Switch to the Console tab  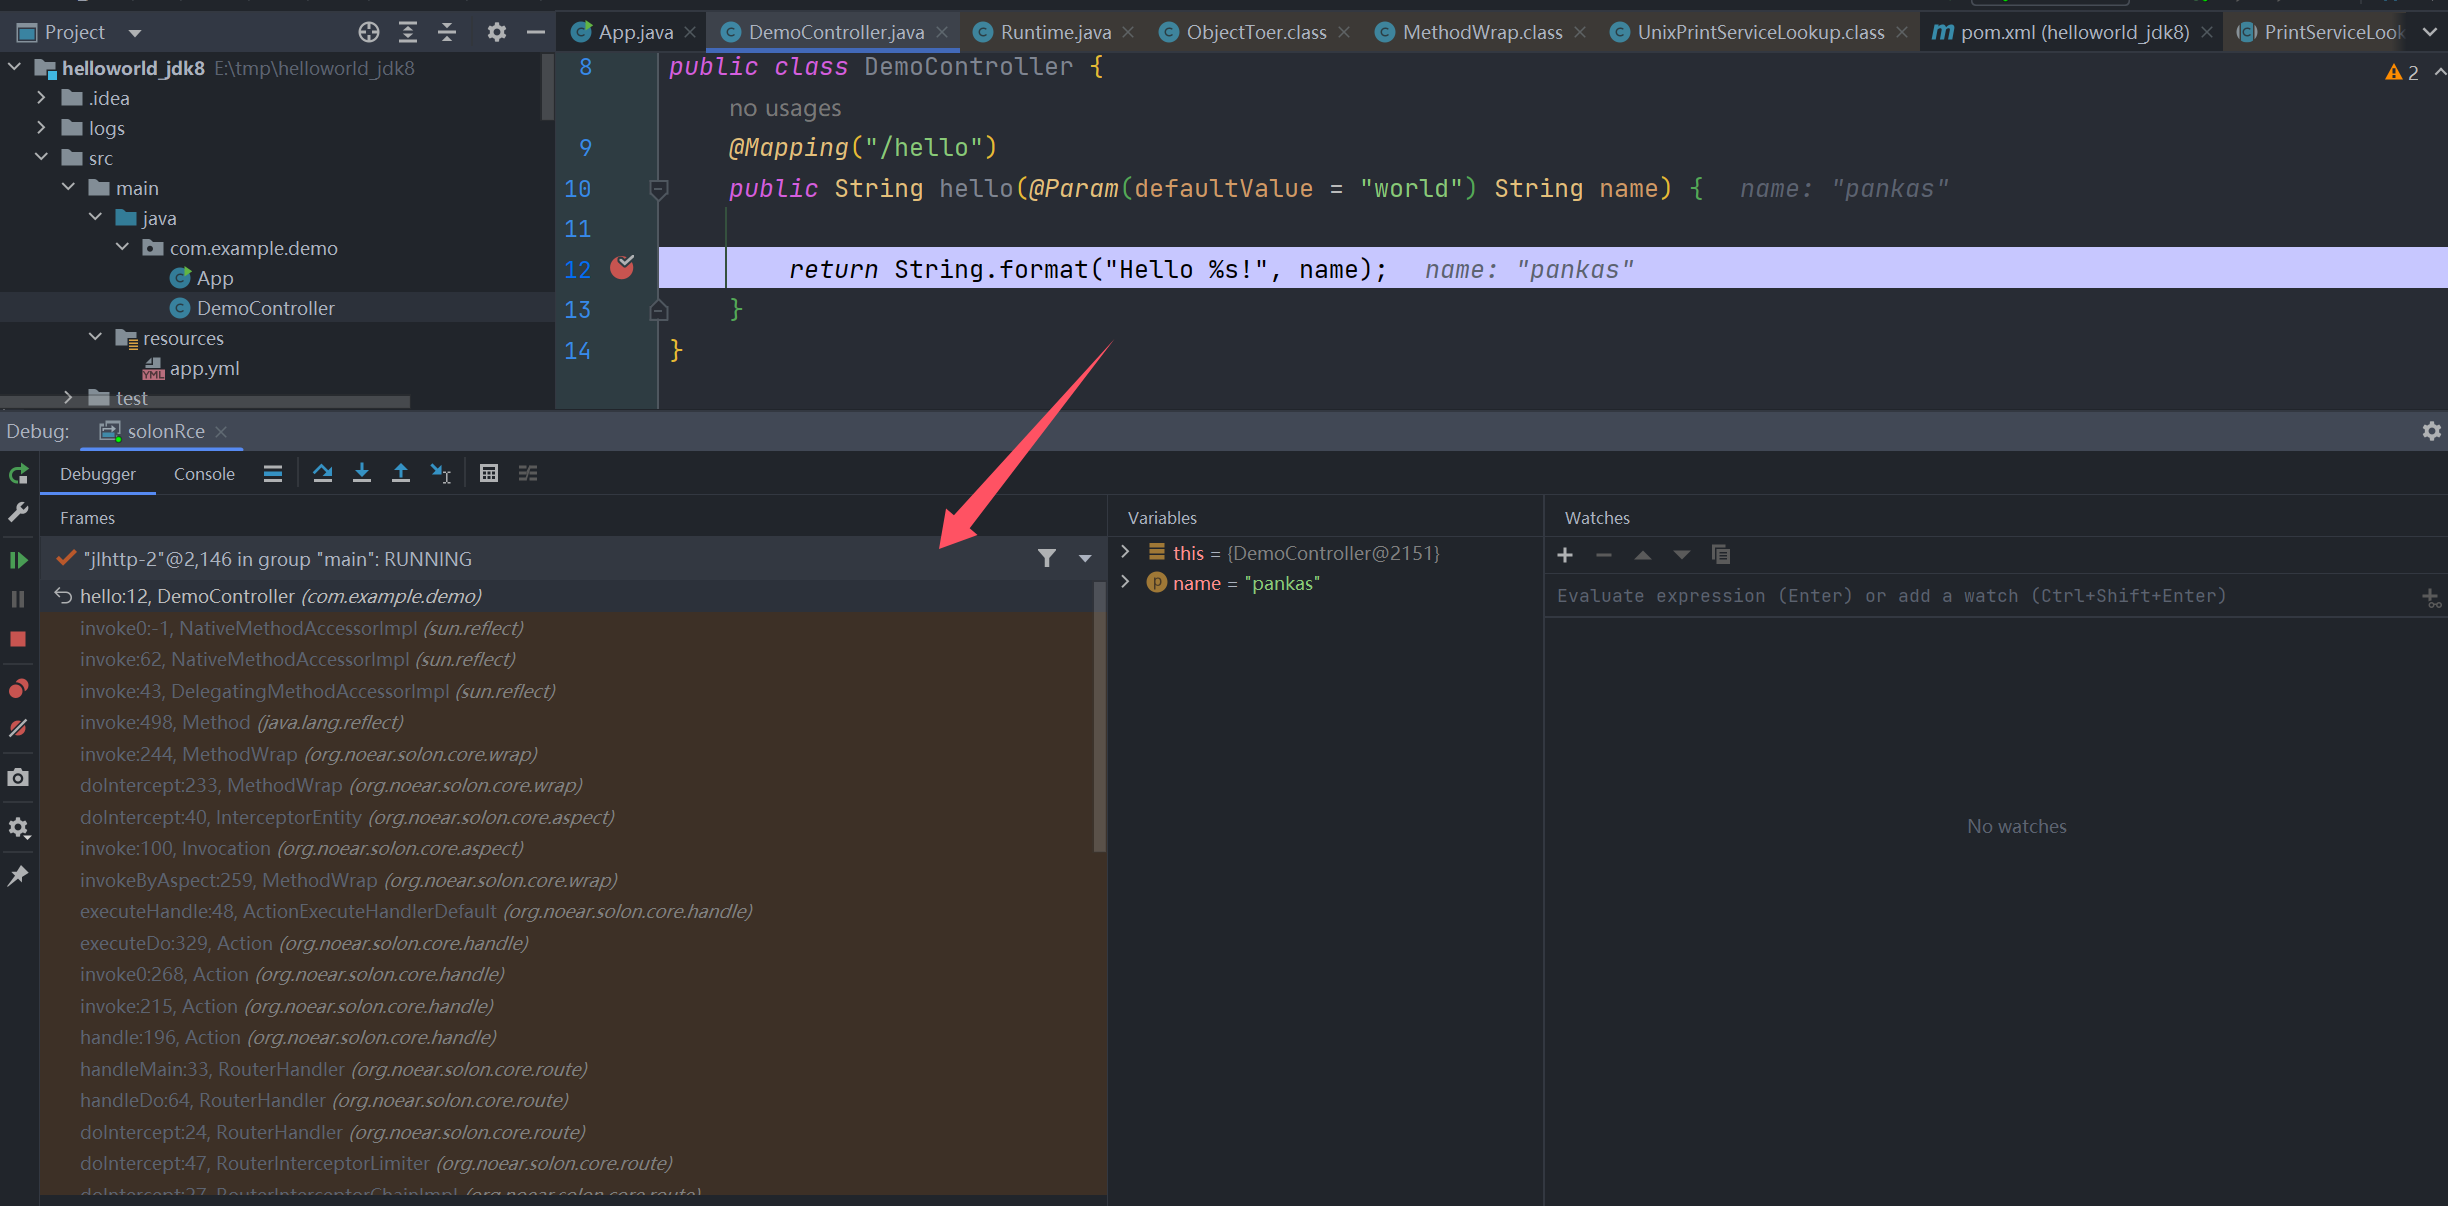[x=204, y=473]
